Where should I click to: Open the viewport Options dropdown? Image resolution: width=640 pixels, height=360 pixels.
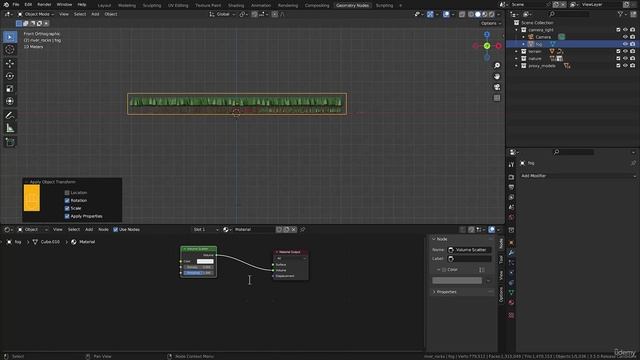pyautogui.click(x=490, y=23)
